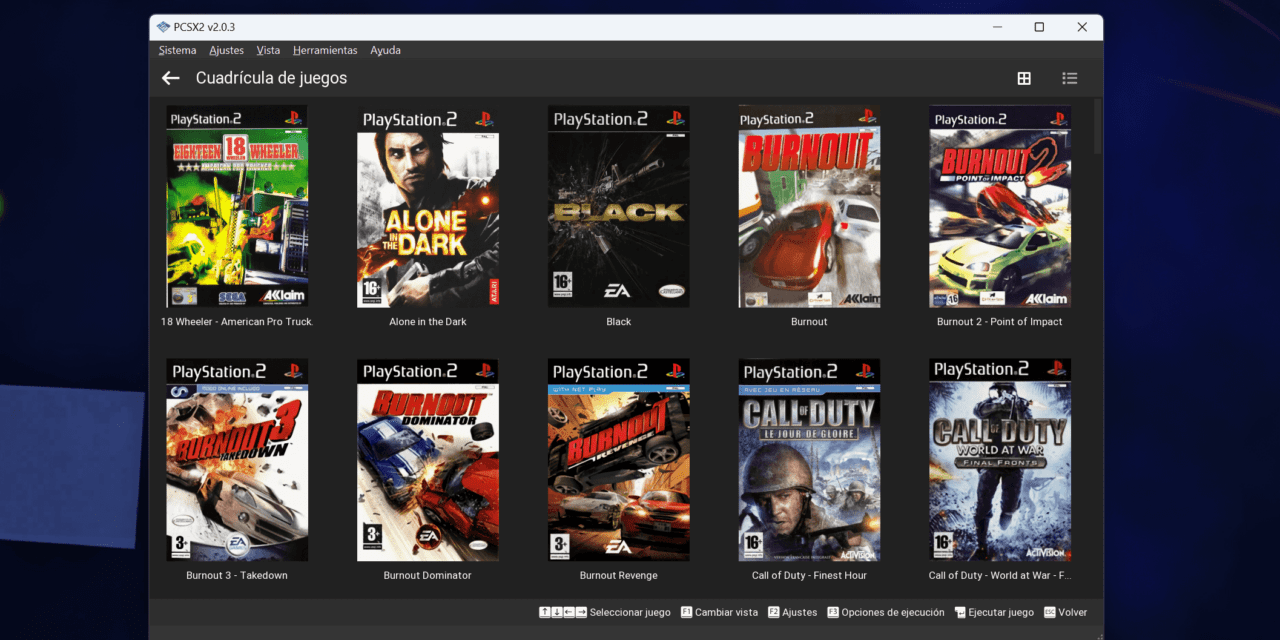Viewport: 1280px width, 640px height.
Task: Click 'Call of Duty - Finest Hour' title
Action: [x=809, y=576]
